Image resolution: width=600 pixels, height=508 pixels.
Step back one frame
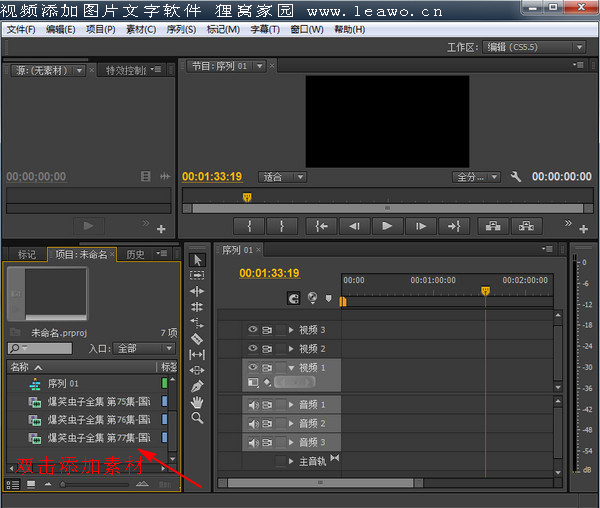(355, 226)
